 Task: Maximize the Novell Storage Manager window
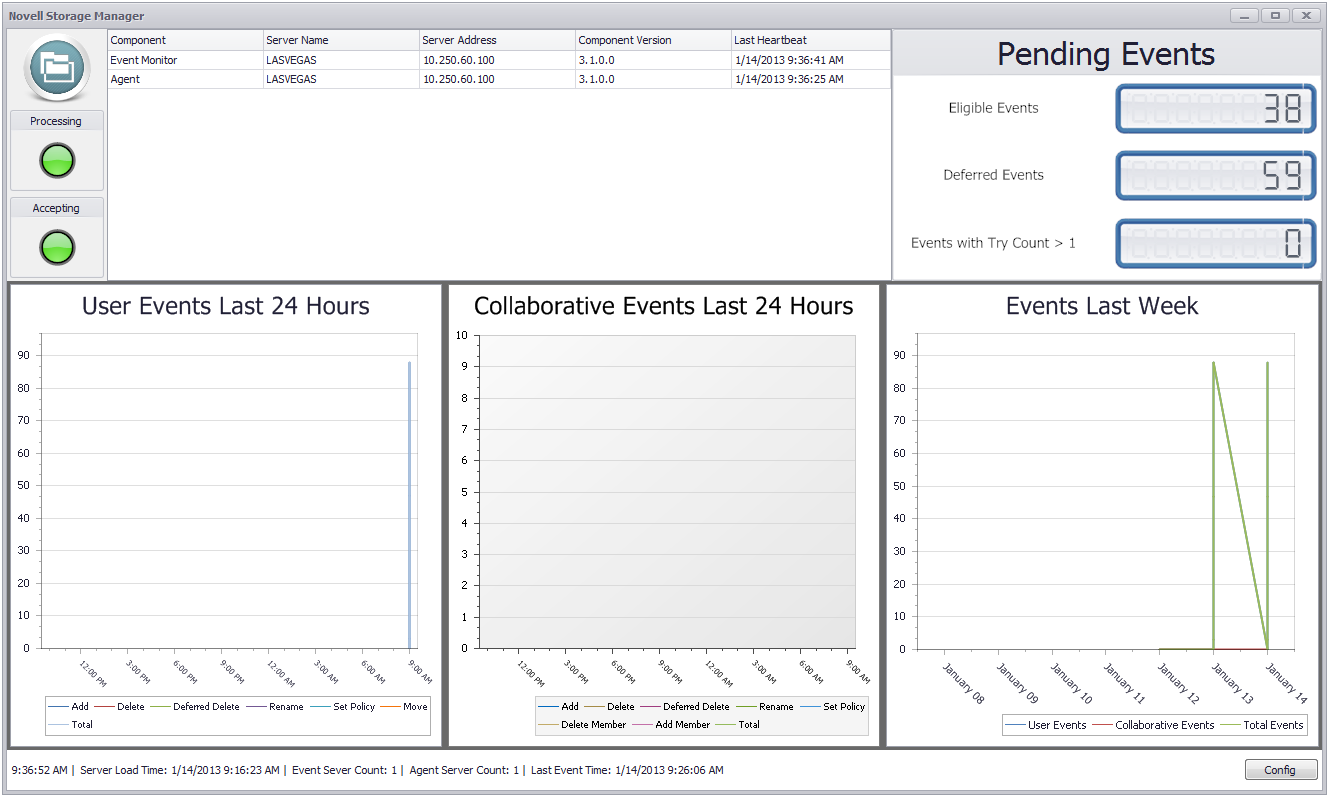pyautogui.click(x=1274, y=15)
